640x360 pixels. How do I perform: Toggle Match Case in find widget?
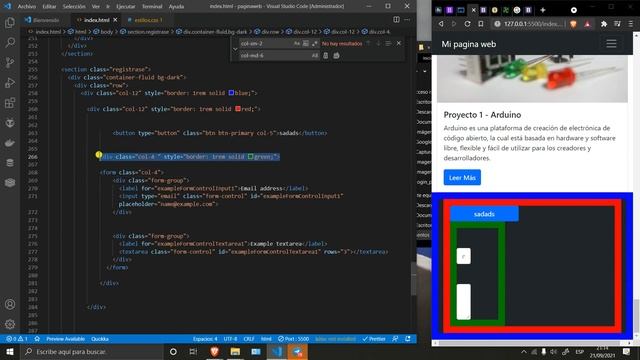pyautogui.click(x=297, y=43)
